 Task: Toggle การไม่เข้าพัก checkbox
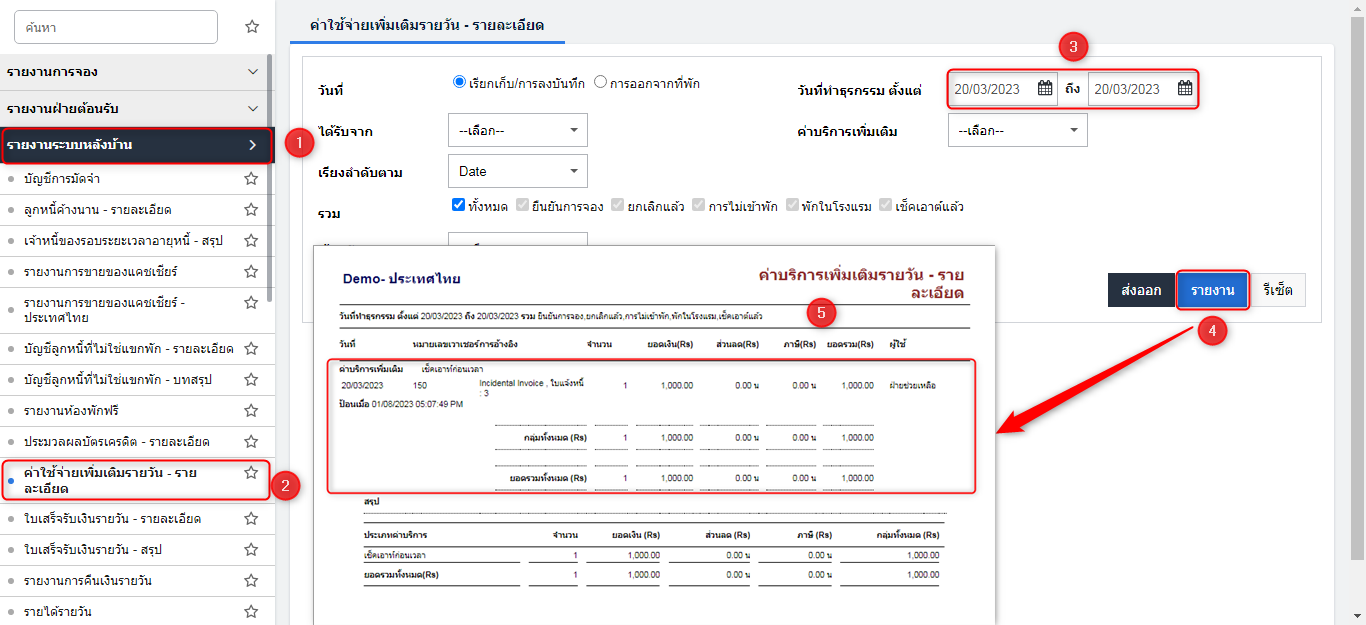coord(699,206)
